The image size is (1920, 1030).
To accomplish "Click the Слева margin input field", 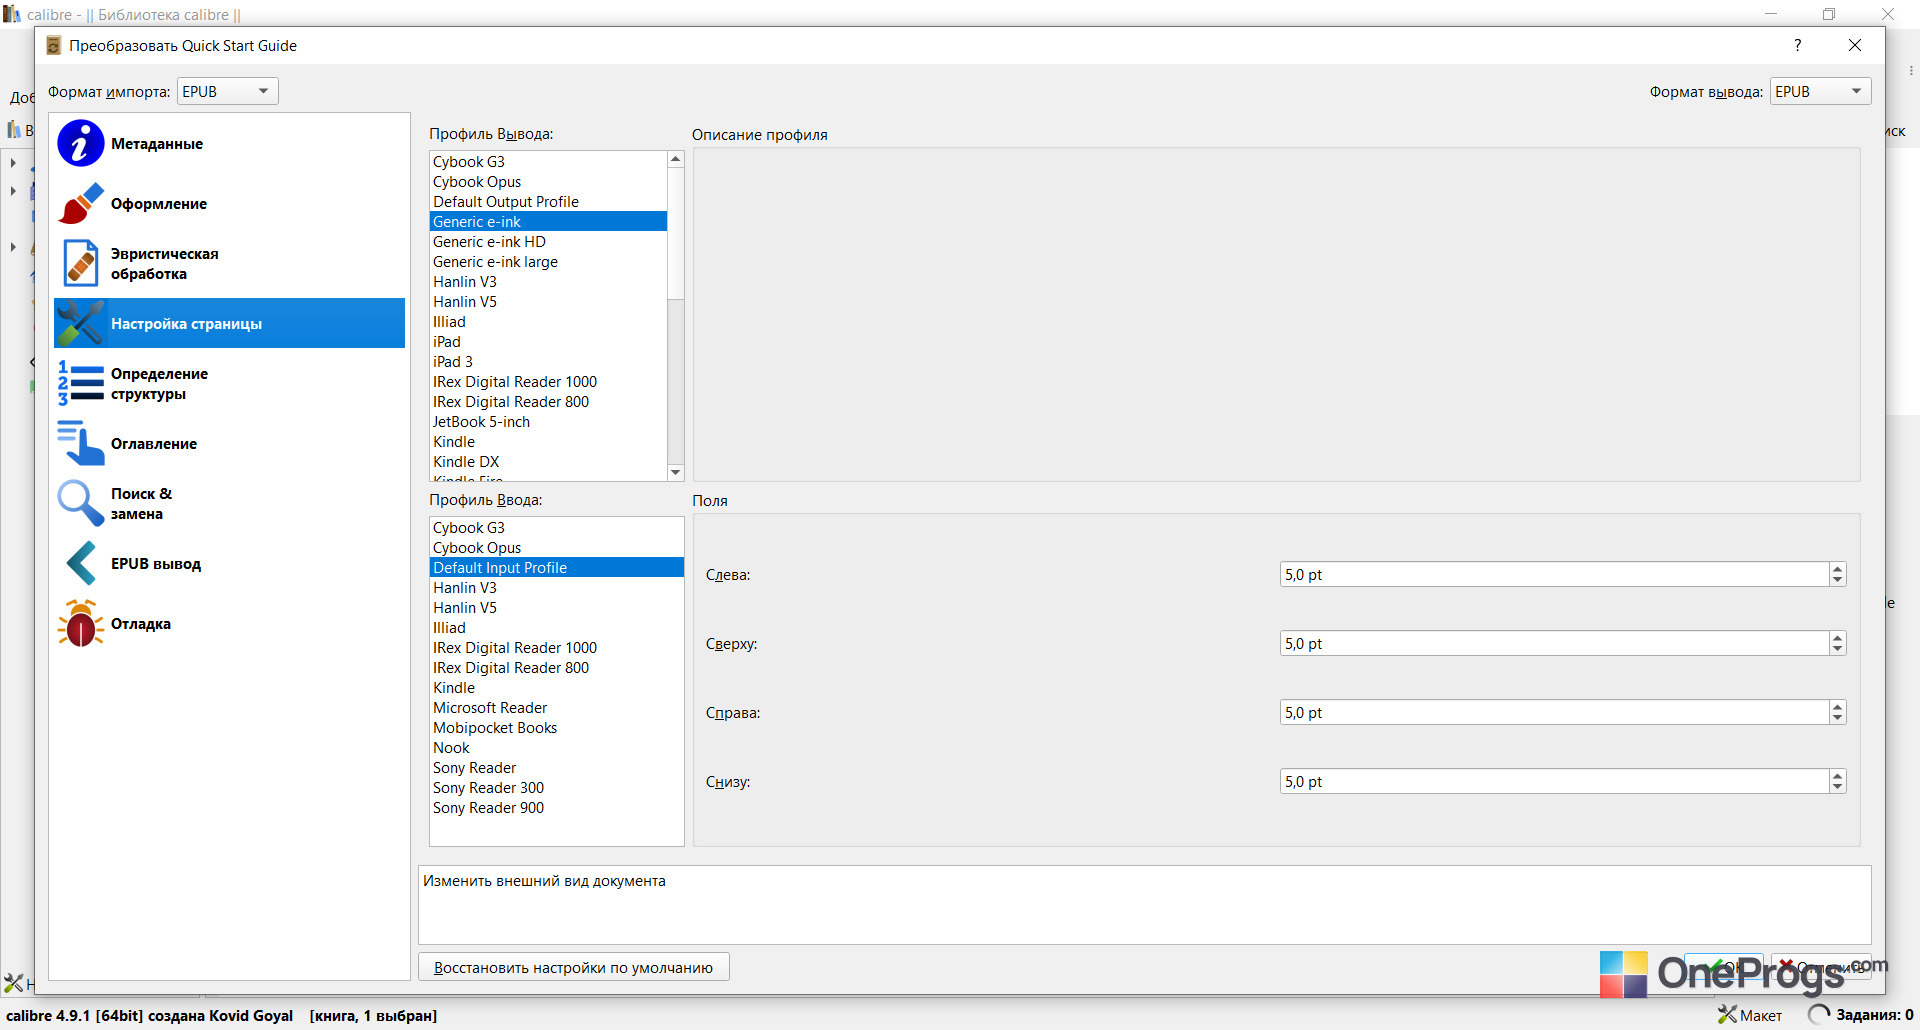I will coord(1555,574).
